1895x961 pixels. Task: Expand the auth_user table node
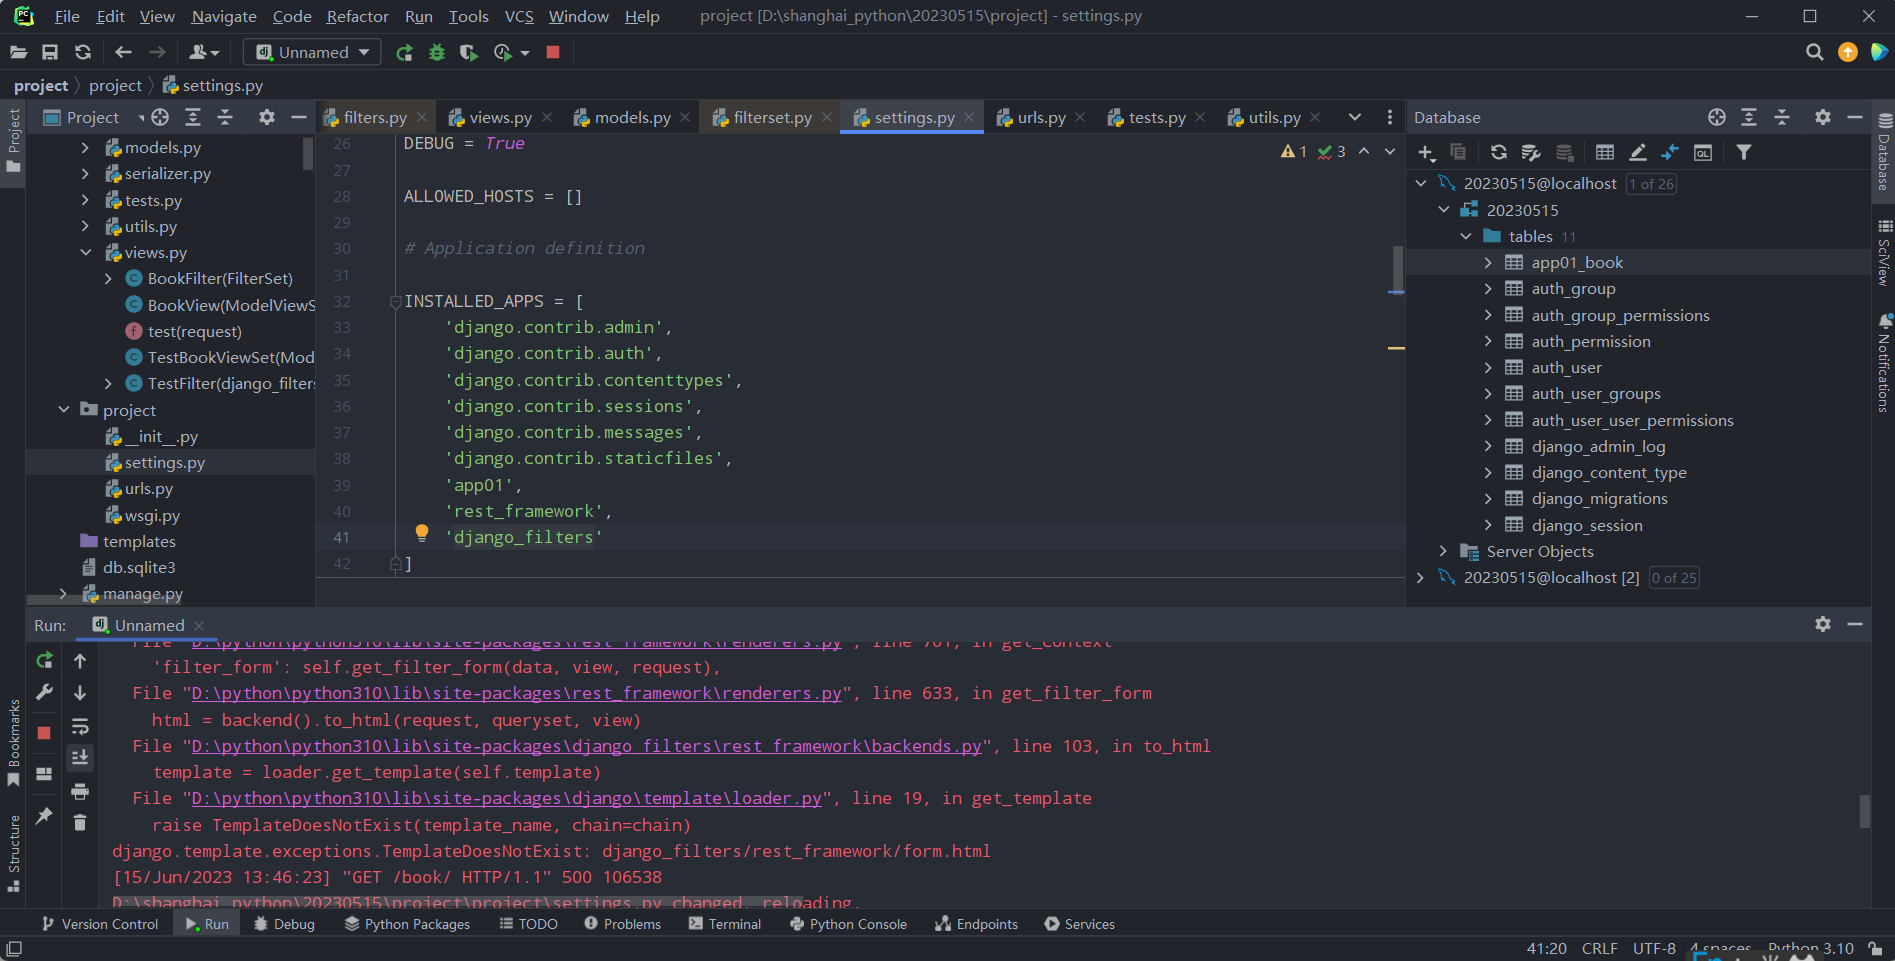(1488, 368)
